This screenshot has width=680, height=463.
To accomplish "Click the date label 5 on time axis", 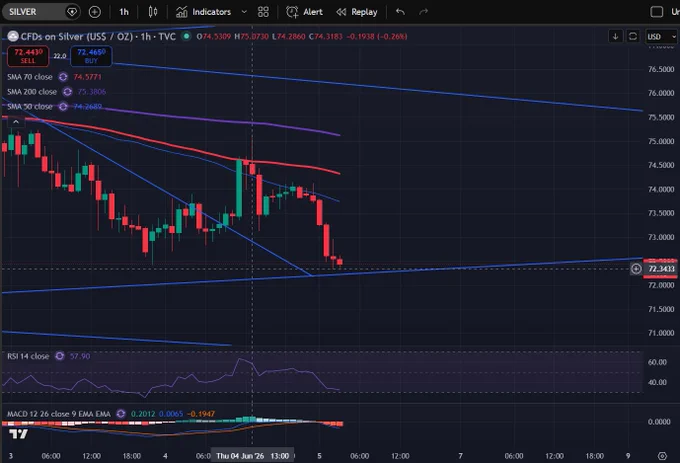I will (x=319, y=456).
